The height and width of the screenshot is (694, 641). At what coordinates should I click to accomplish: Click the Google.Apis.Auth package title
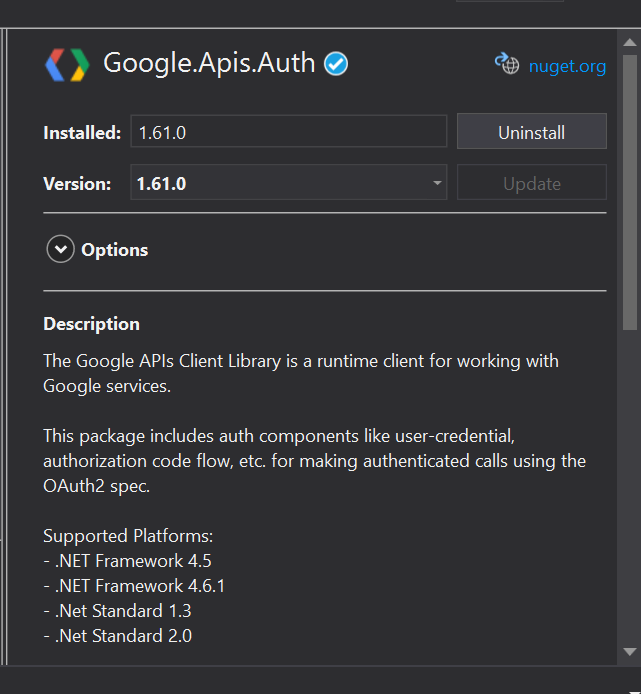209,63
